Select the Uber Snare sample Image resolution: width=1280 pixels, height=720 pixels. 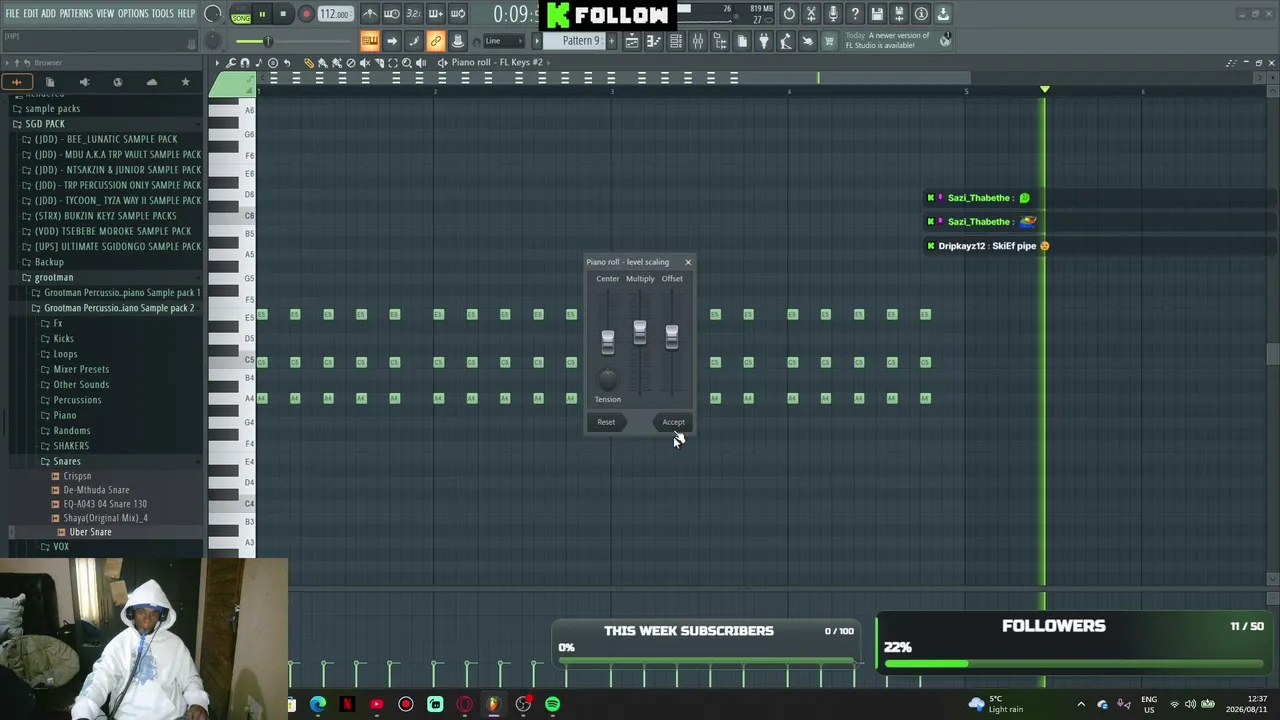click(x=90, y=532)
